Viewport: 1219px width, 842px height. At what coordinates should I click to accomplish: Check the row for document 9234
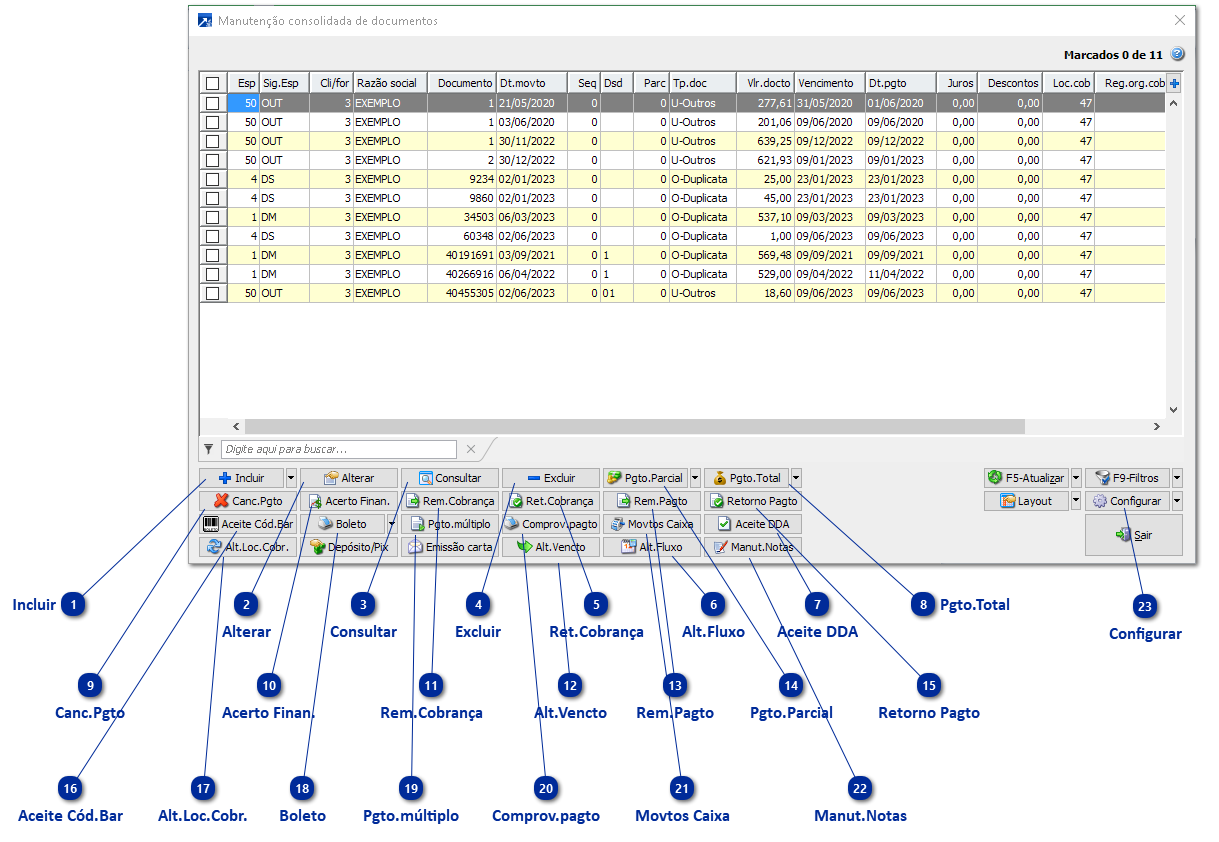click(212, 179)
